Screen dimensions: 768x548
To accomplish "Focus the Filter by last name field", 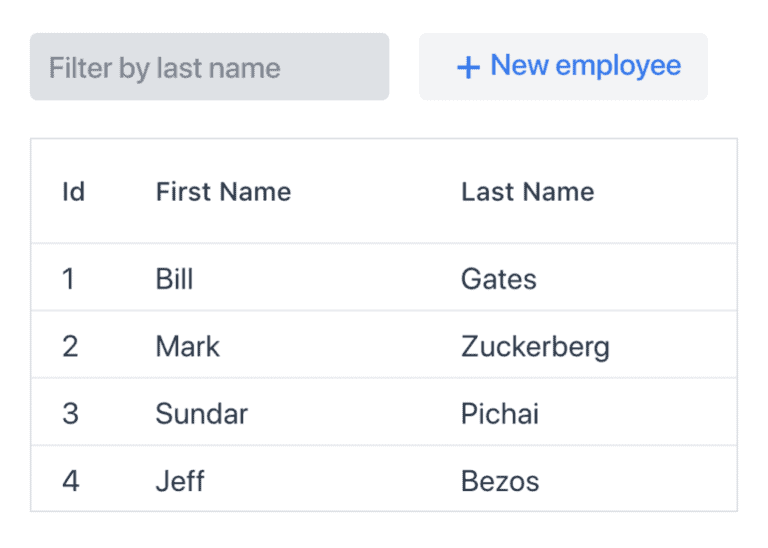I will click(x=209, y=67).
